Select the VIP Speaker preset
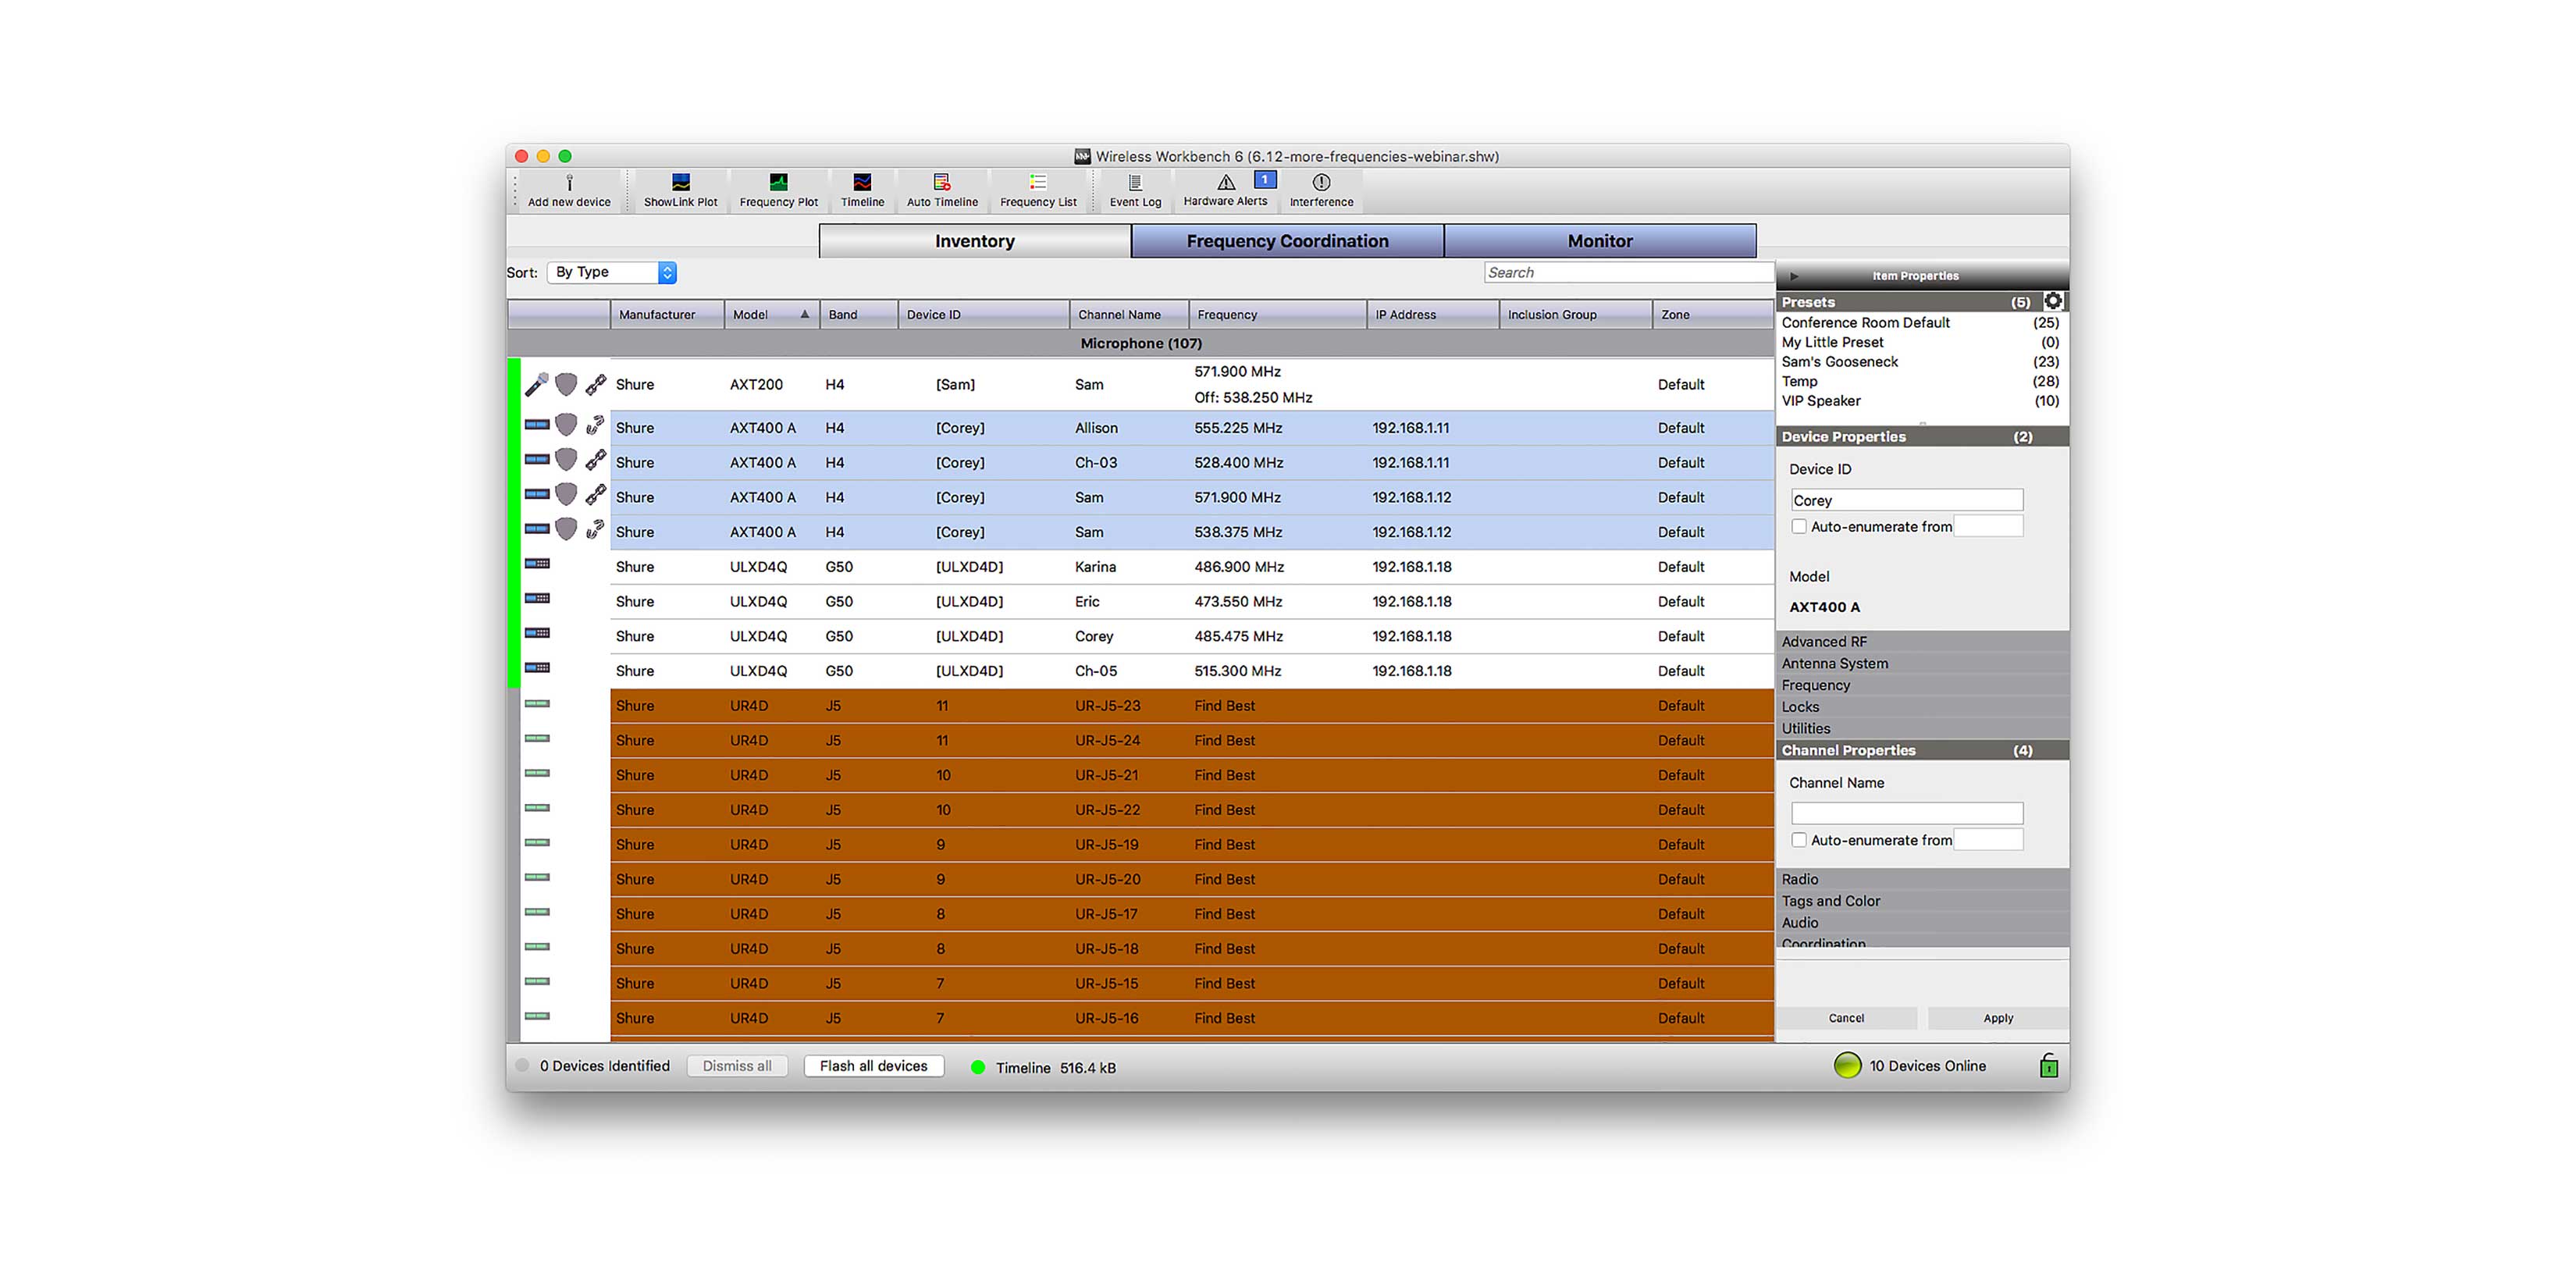The image size is (2576, 1288). (1920, 401)
